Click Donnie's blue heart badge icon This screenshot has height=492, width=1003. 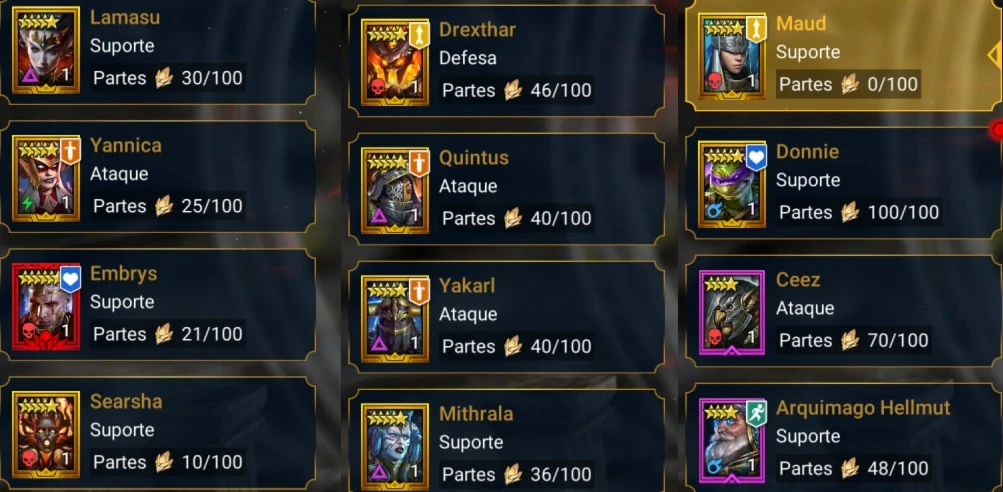point(757,157)
